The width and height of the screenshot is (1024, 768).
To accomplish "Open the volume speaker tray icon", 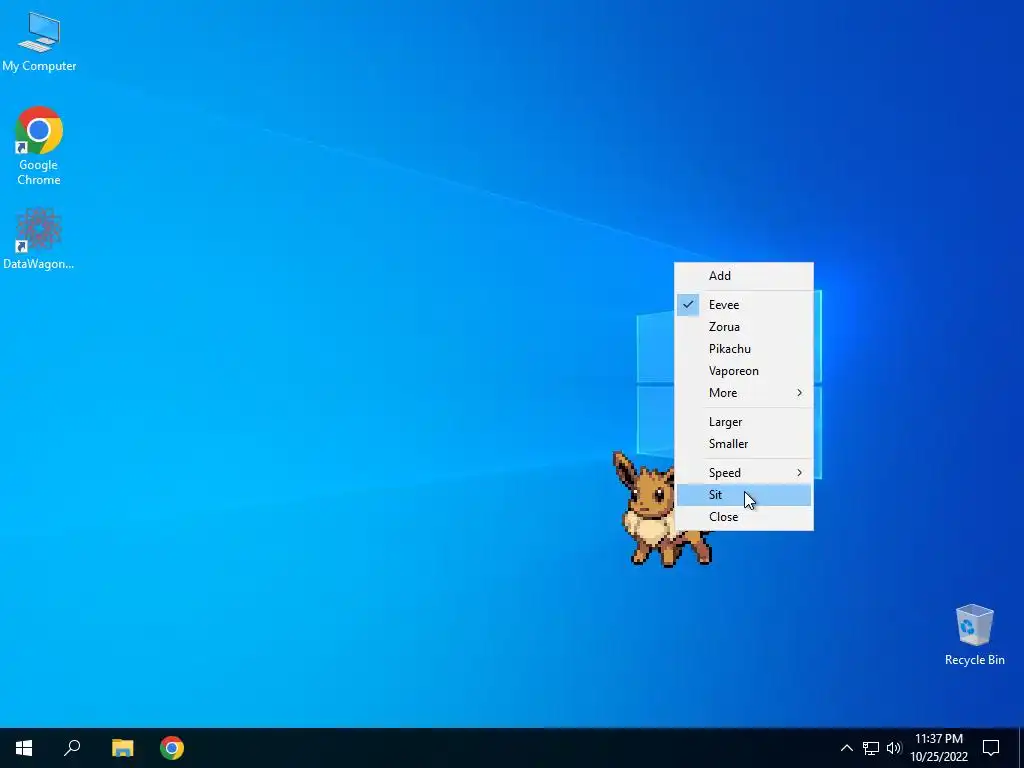I will pyautogui.click(x=894, y=748).
